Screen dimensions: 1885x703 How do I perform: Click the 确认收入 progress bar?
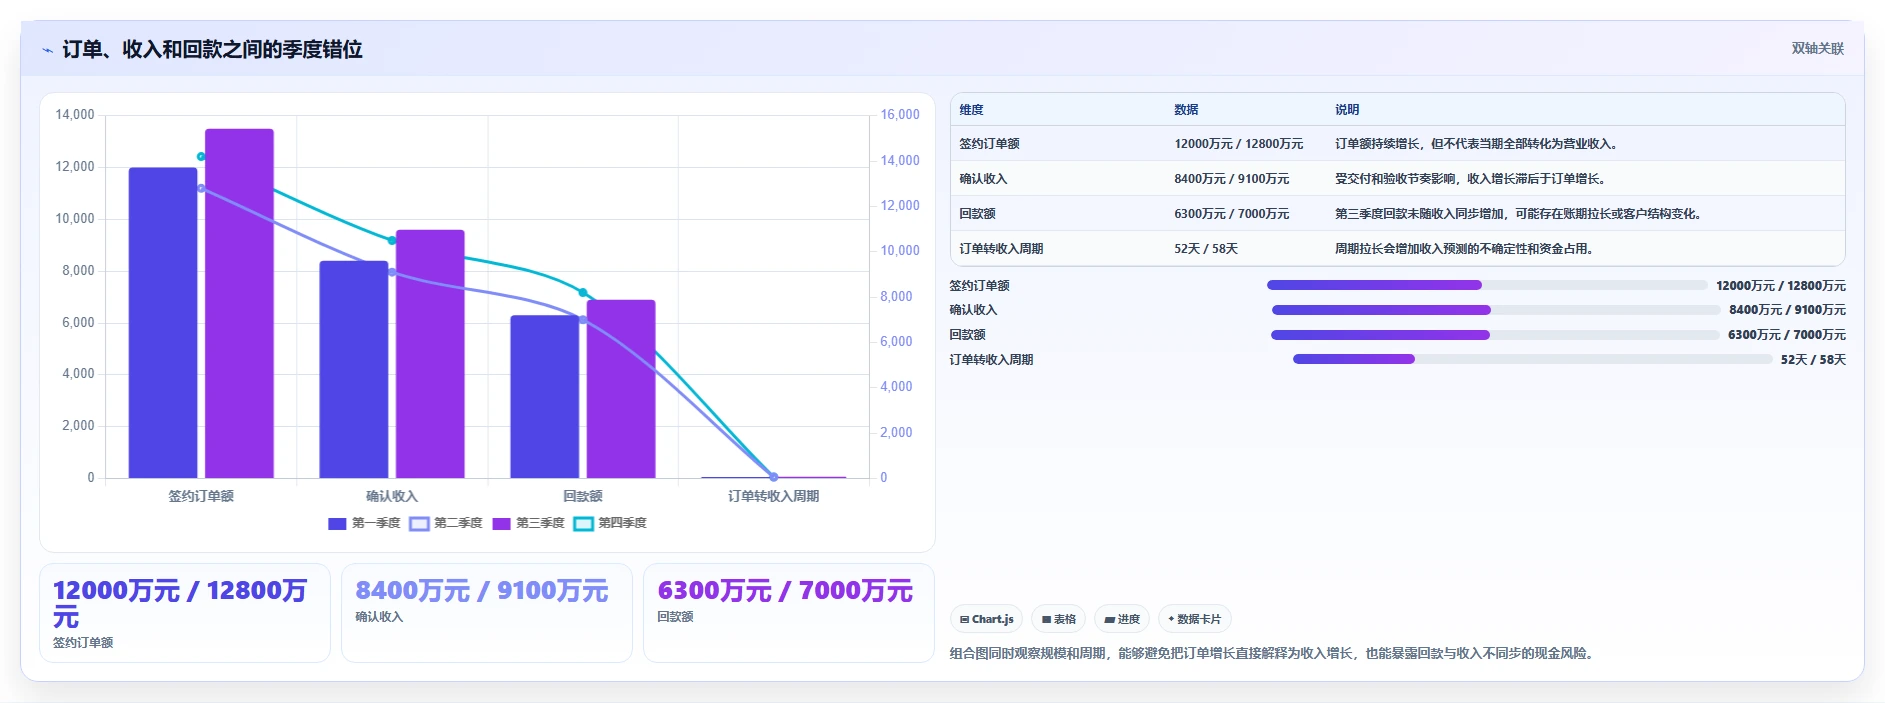click(1496, 310)
